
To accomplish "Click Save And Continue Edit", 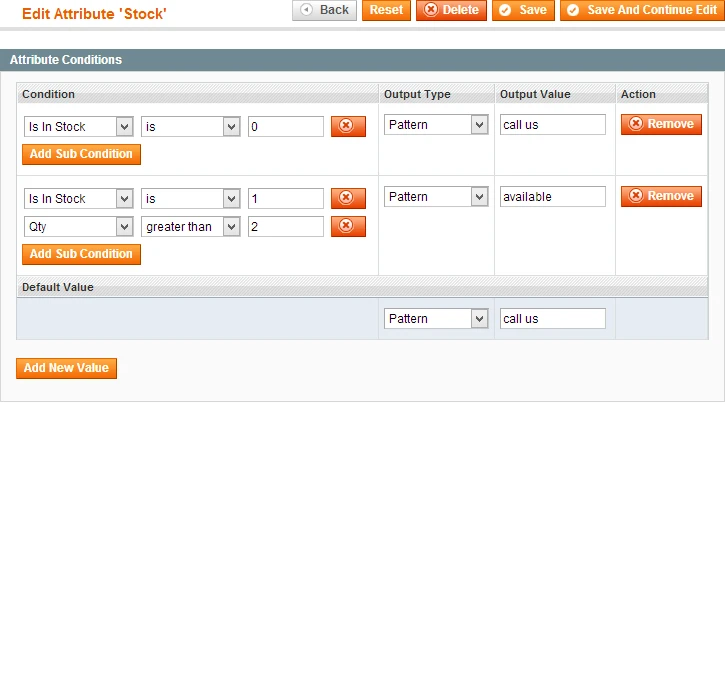I will (641, 10).
